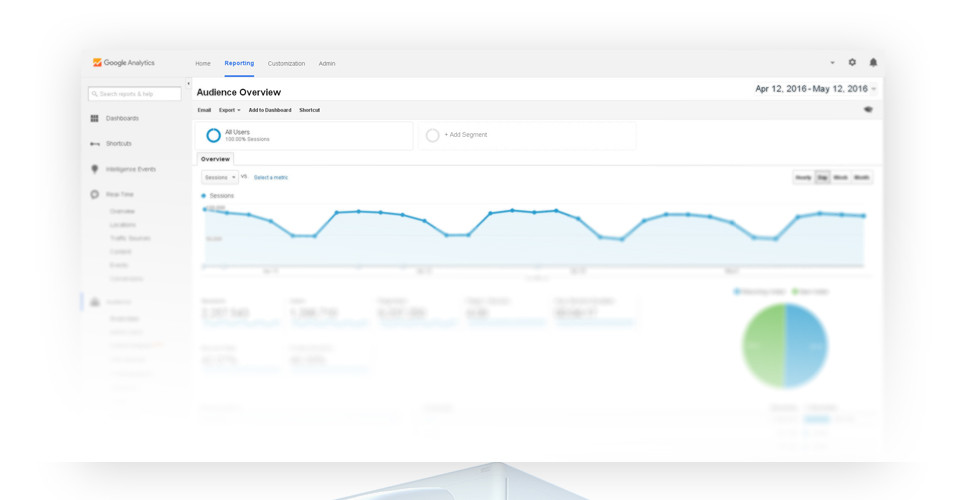
Task: Click the Select a metric link
Action: click(x=271, y=177)
